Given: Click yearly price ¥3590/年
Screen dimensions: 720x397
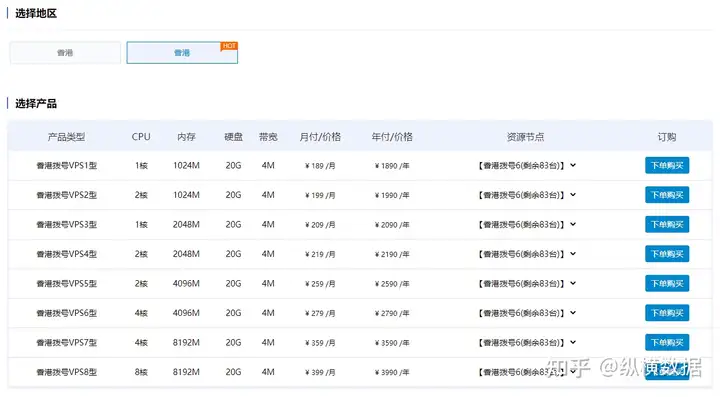Looking at the screenshot, I should click(x=392, y=342).
